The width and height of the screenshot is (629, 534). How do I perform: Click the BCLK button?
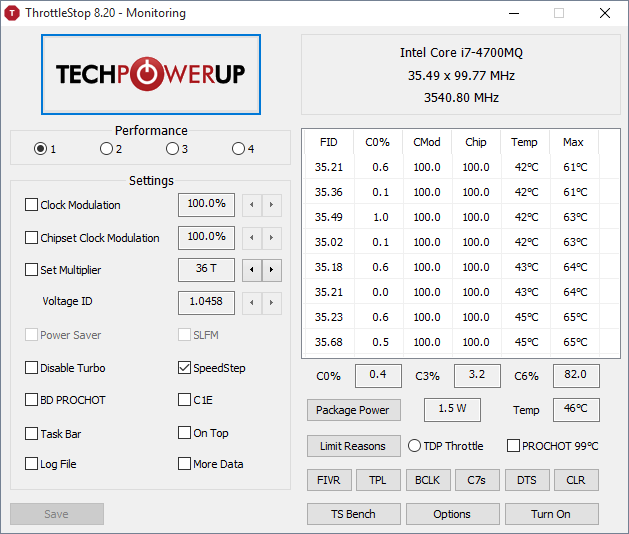pyautogui.click(x=428, y=480)
